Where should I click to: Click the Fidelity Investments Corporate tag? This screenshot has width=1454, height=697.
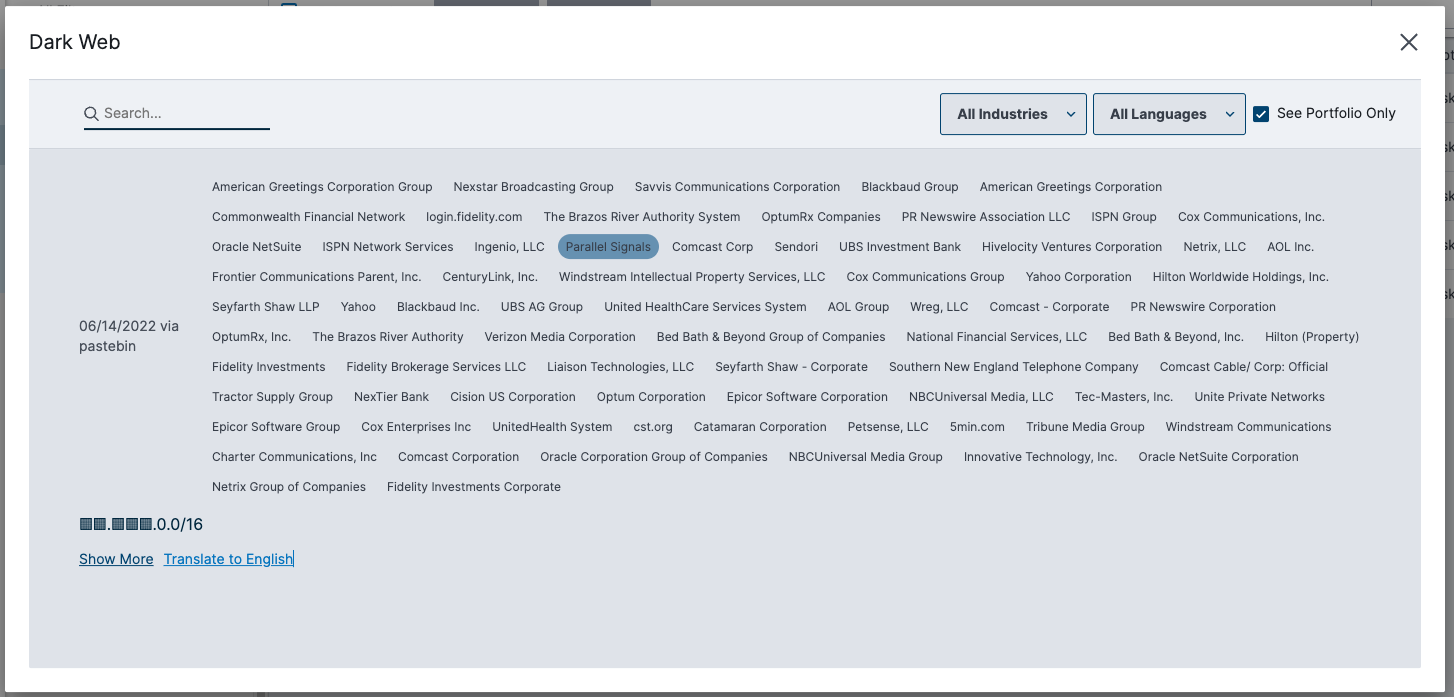coord(473,487)
